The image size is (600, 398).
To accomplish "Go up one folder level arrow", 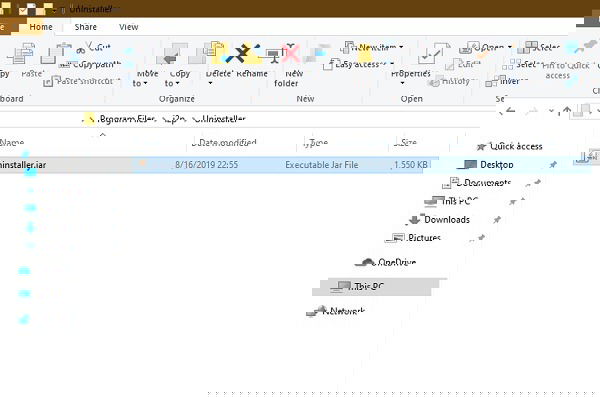I will (567, 111).
